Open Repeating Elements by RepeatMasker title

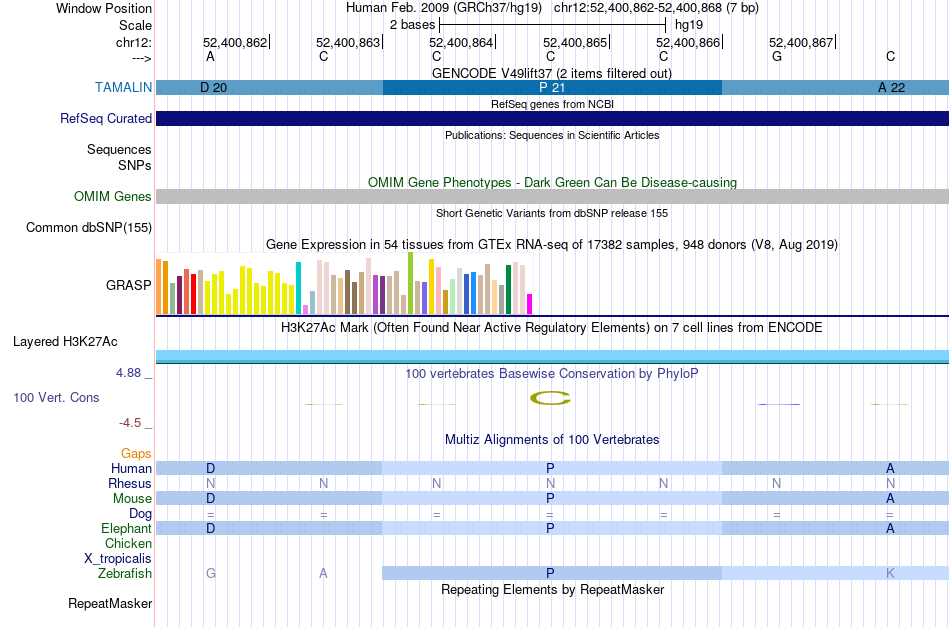point(552,589)
